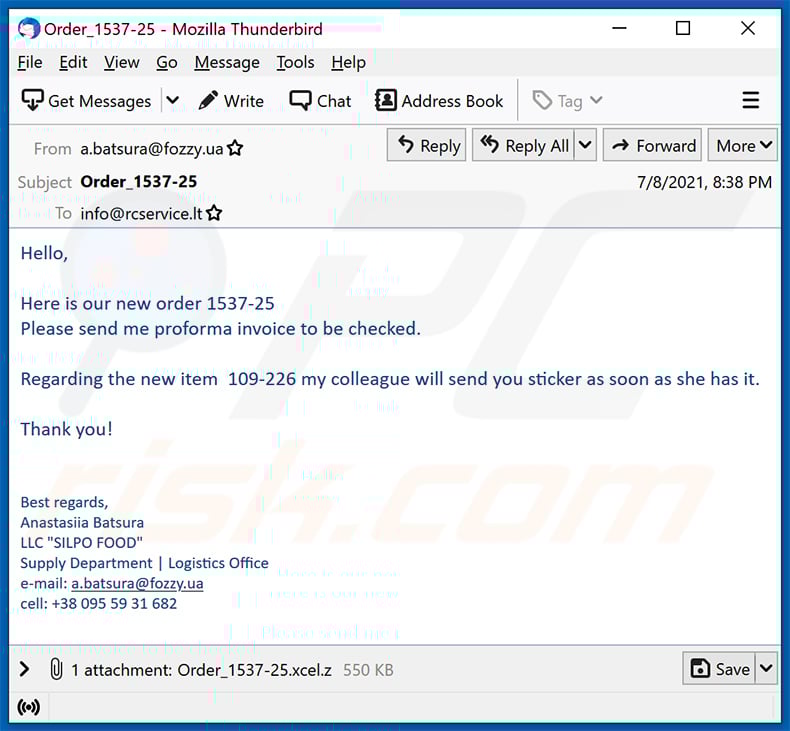Screen dimensions: 790x731
Task: Click the LLC "SILPO FOOD" signature line
Action: point(82,543)
